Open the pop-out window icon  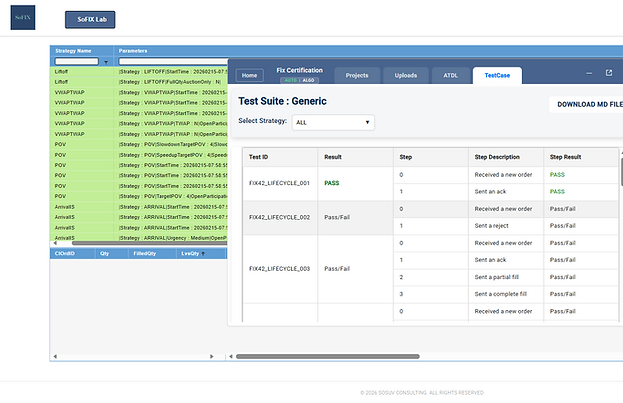pos(609,73)
